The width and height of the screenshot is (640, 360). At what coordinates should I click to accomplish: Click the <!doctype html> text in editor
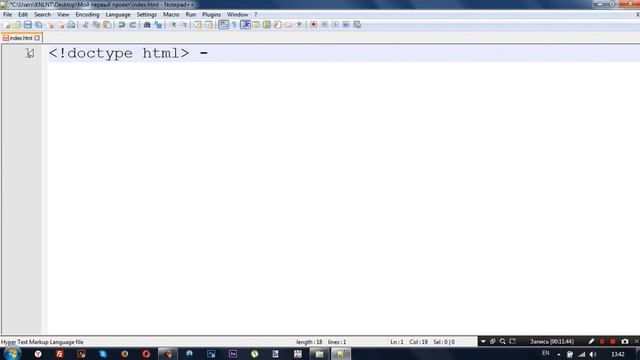coord(119,53)
